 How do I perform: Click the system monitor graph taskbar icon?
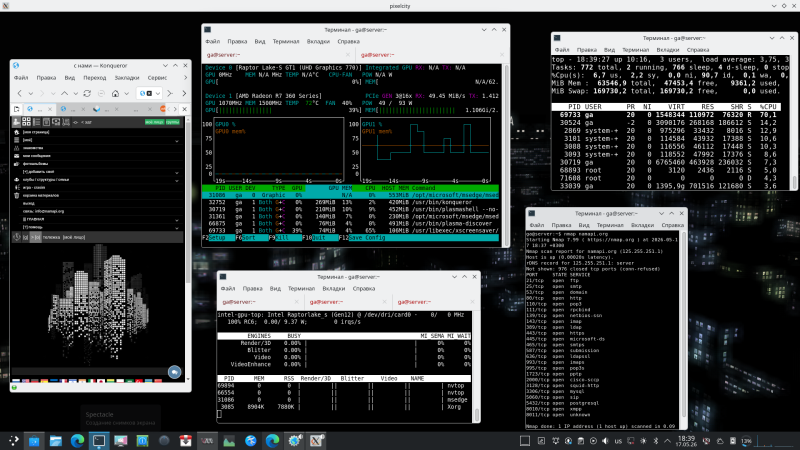(x=229, y=440)
